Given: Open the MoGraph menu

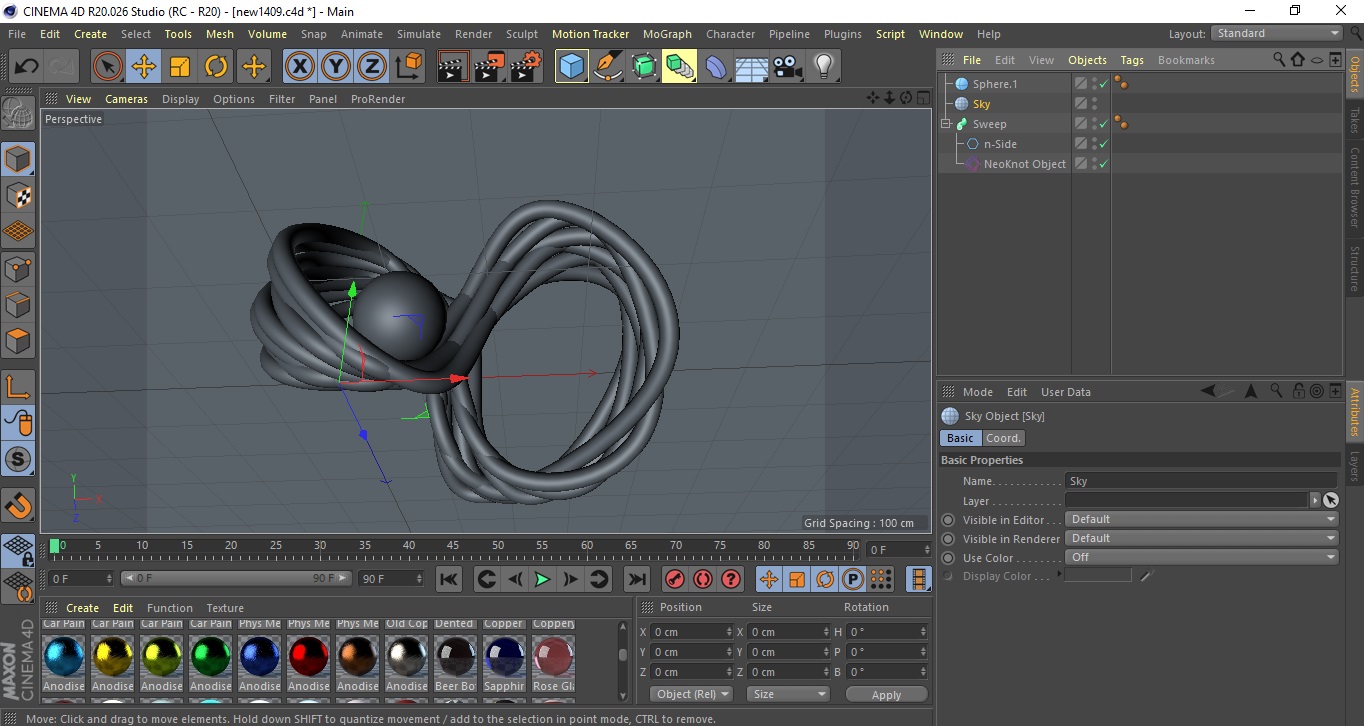Looking at the screenshot, I should click(x=666, y=34).
